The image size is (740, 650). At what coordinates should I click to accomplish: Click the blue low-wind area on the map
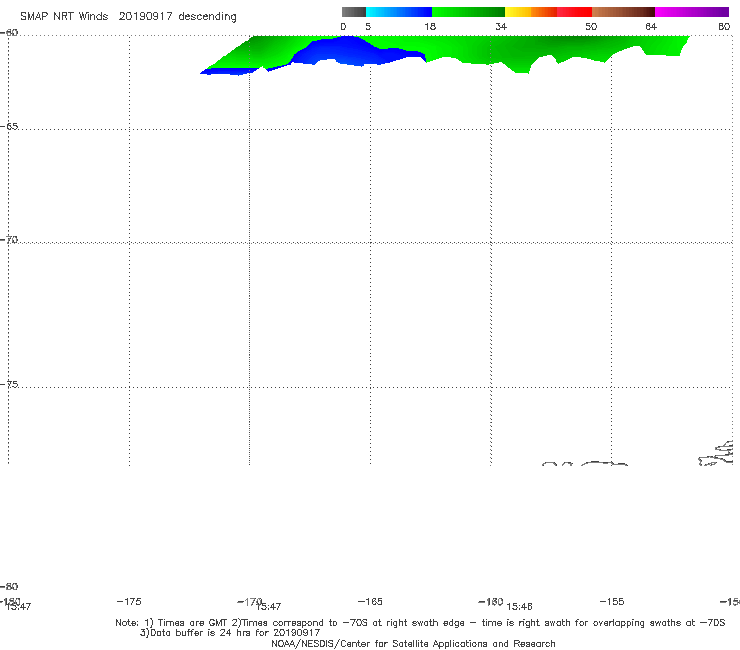352,52
